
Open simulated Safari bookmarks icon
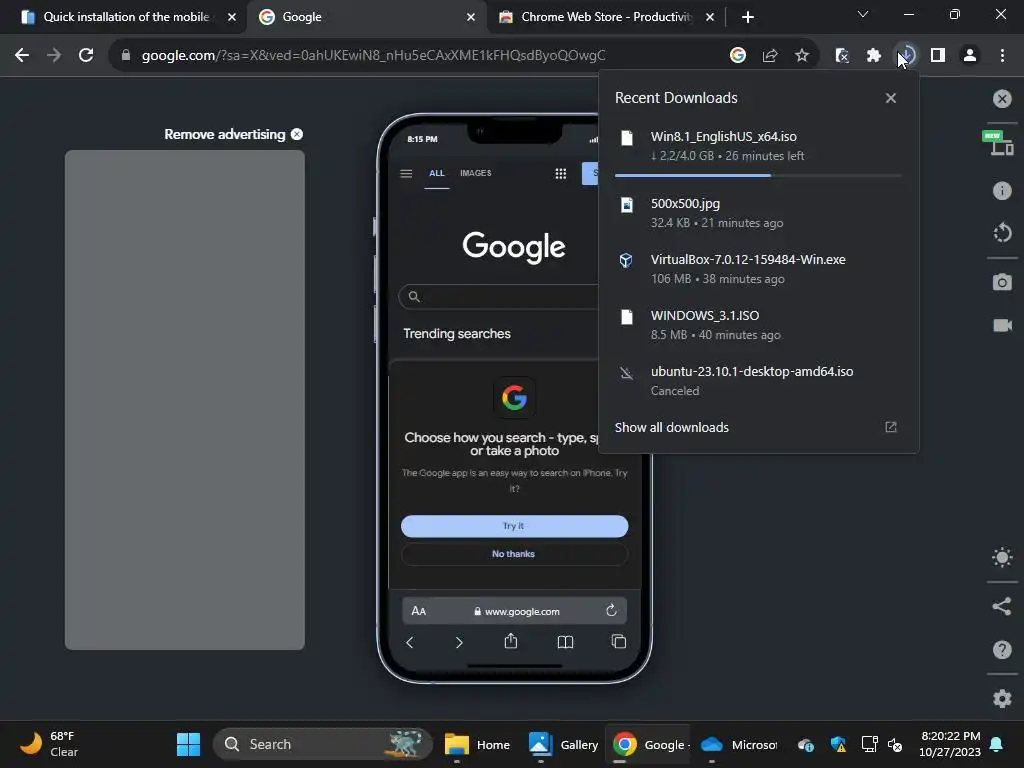click(x=566, y=643)
